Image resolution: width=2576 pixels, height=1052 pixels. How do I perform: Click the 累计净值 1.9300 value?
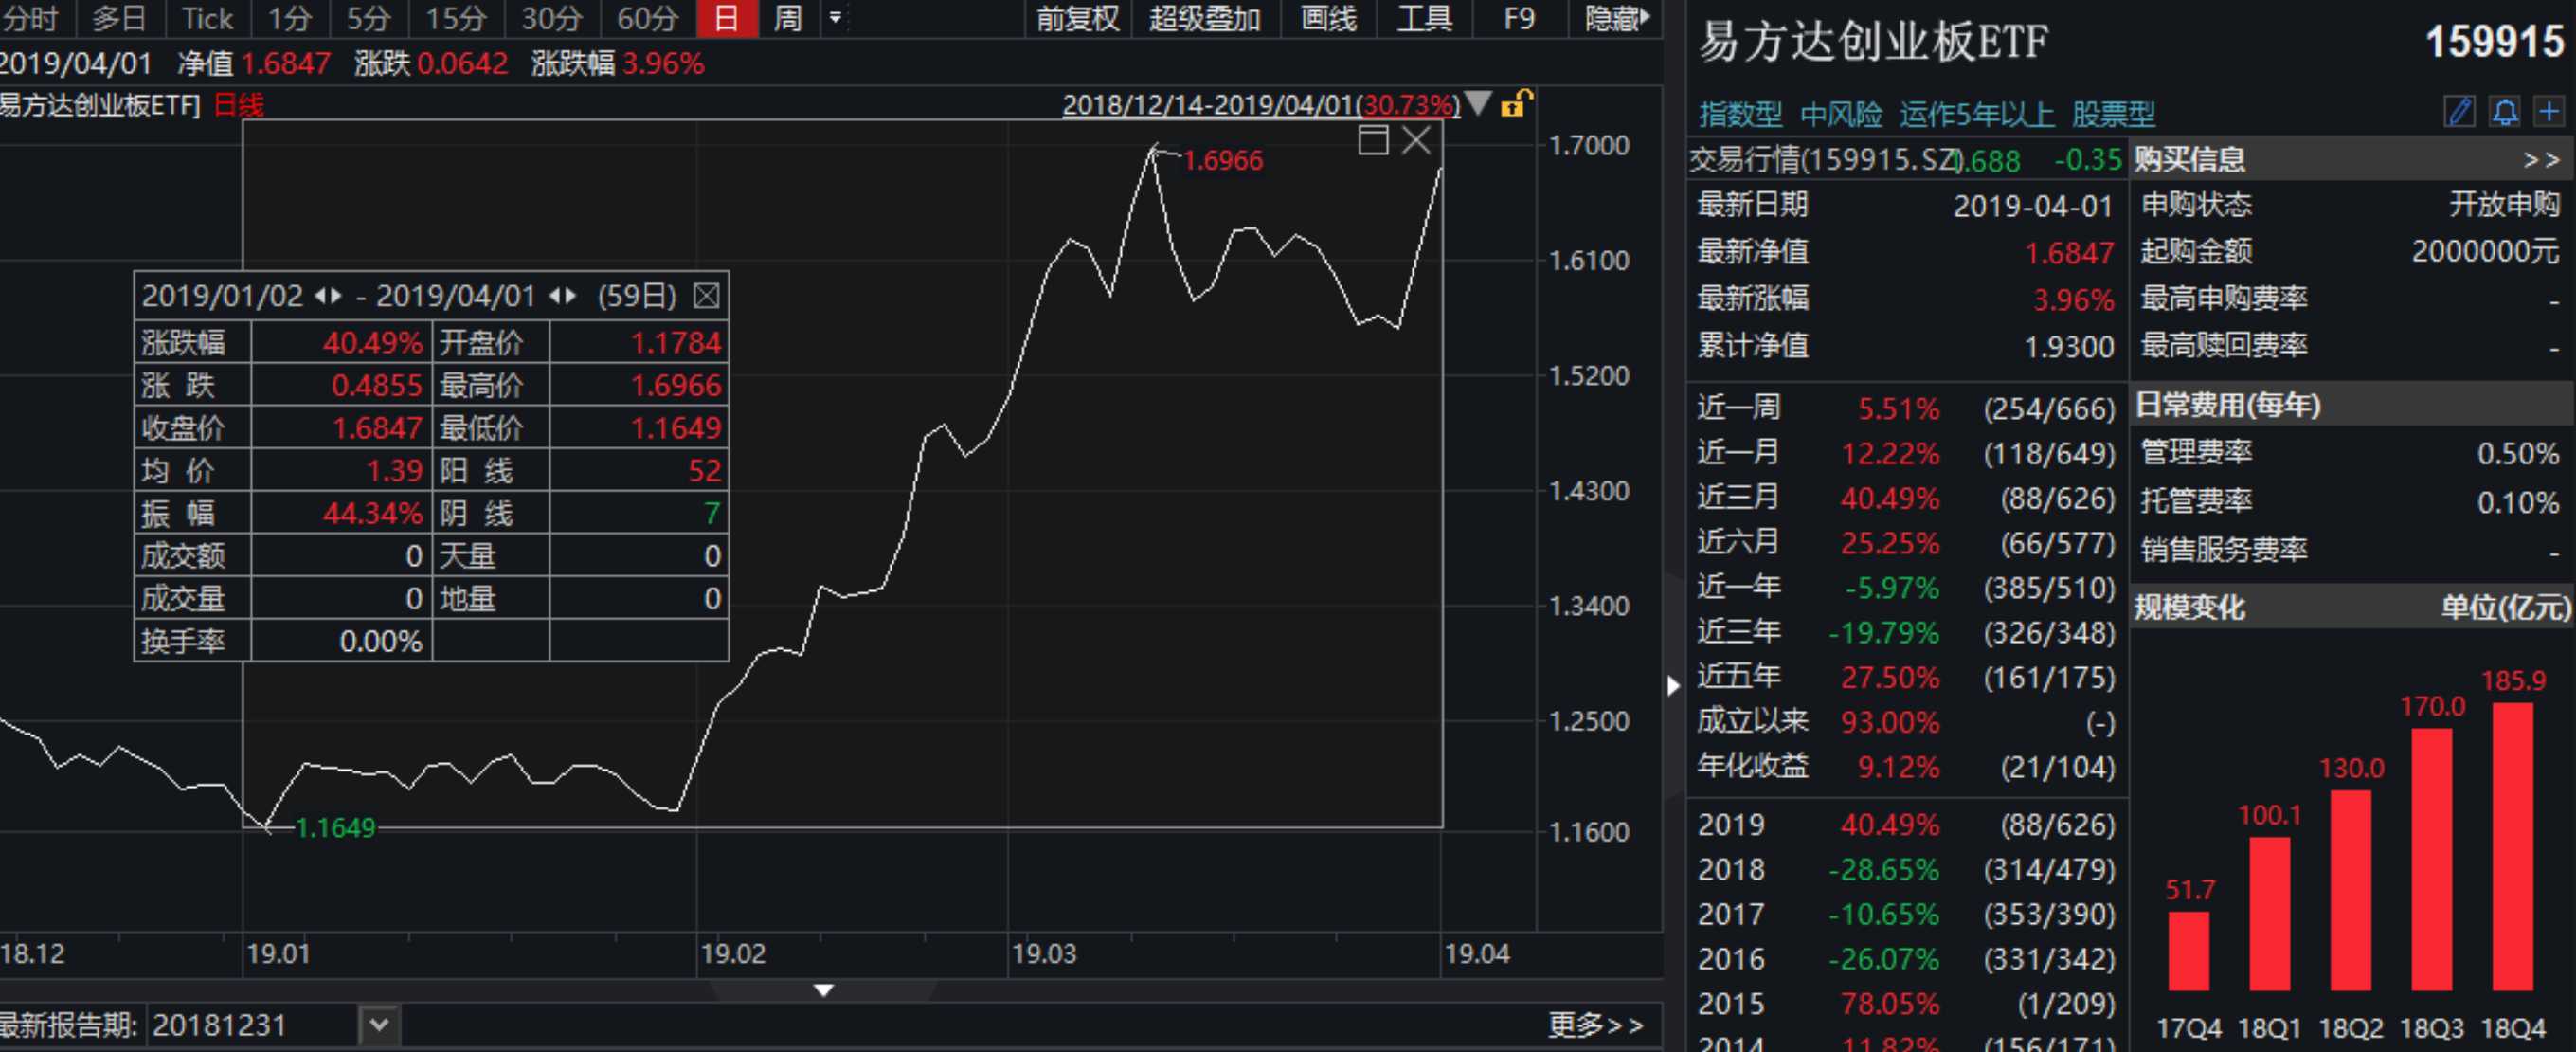(2068, 346)
